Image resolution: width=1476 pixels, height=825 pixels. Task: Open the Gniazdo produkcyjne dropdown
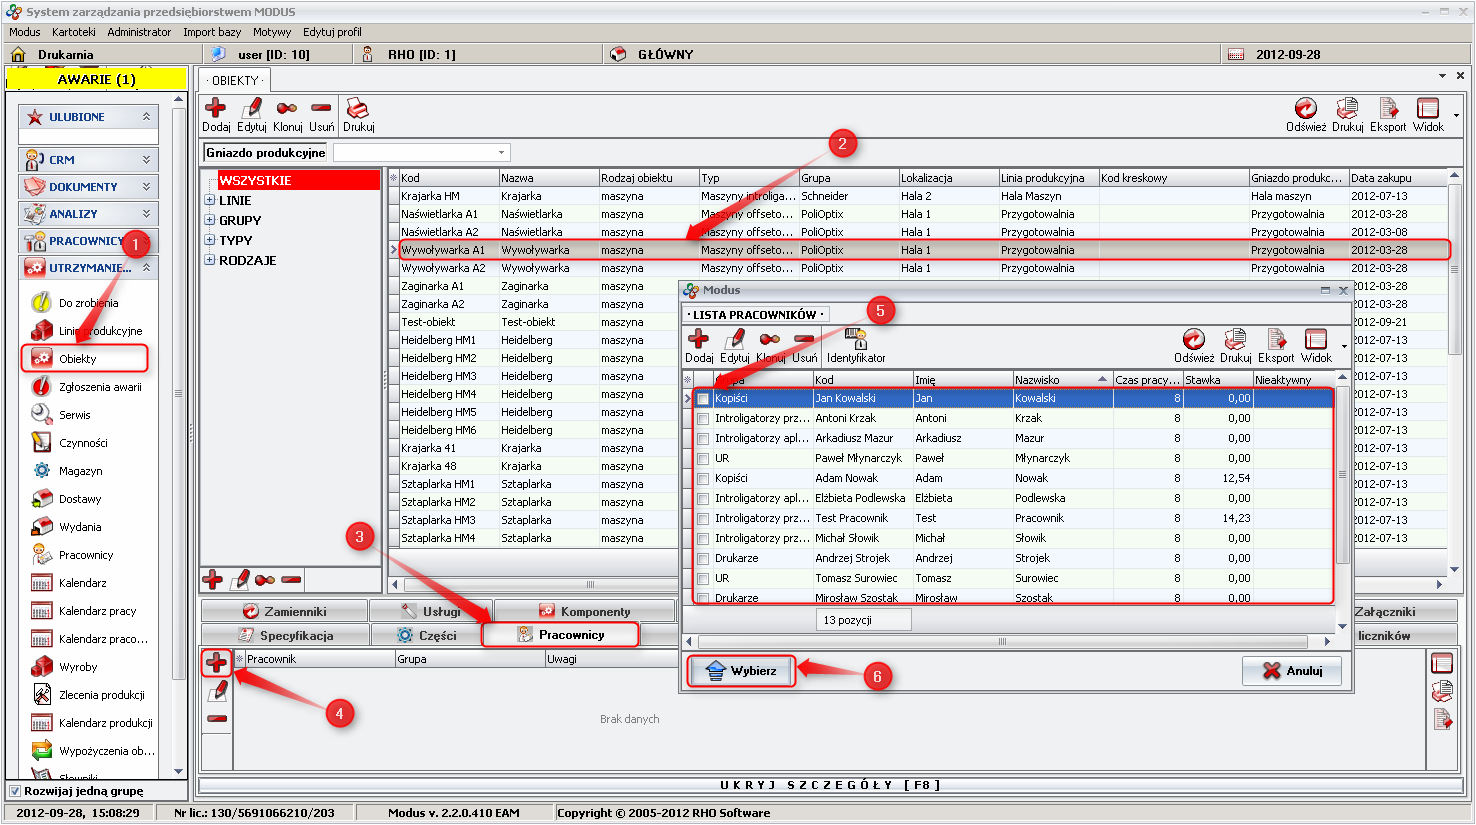point(501,153)
